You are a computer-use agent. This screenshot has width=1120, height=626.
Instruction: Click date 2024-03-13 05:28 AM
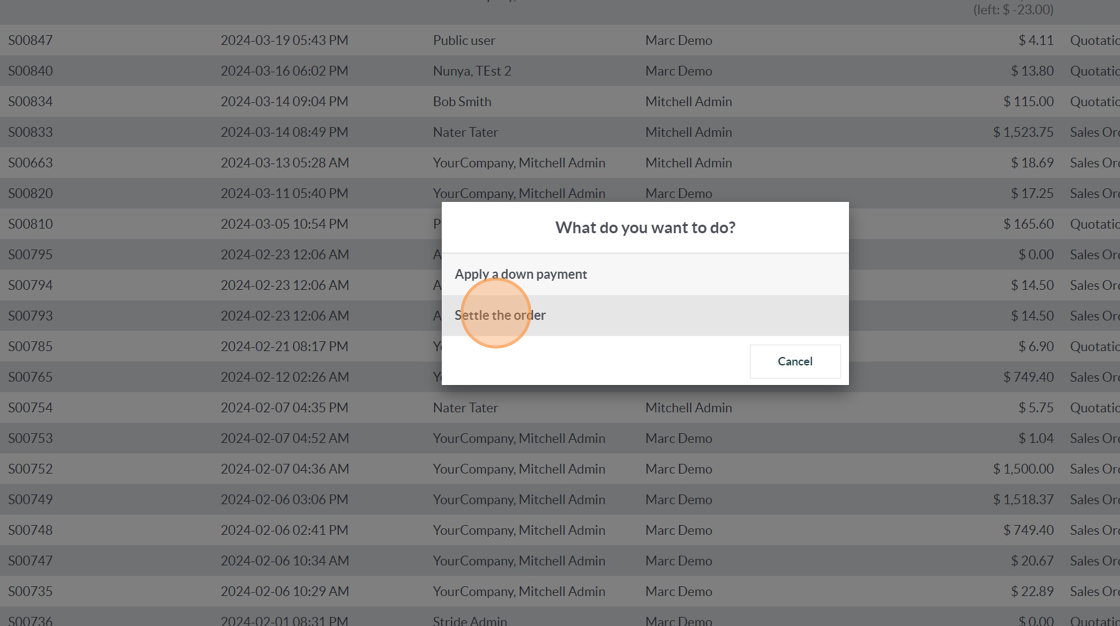284,163
